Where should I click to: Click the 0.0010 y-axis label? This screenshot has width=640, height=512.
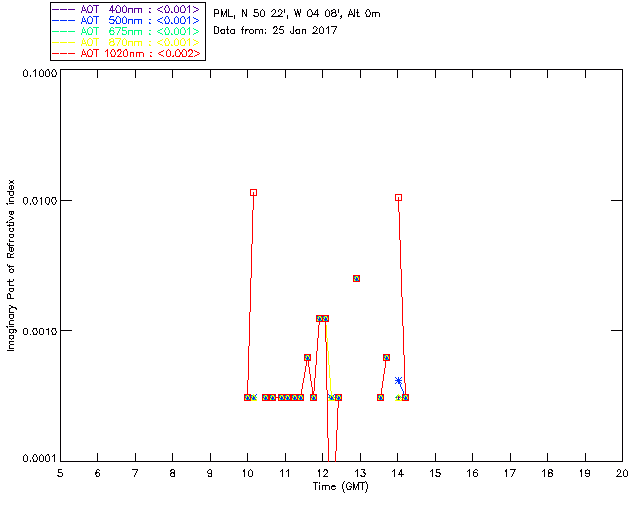click(39, 331)
